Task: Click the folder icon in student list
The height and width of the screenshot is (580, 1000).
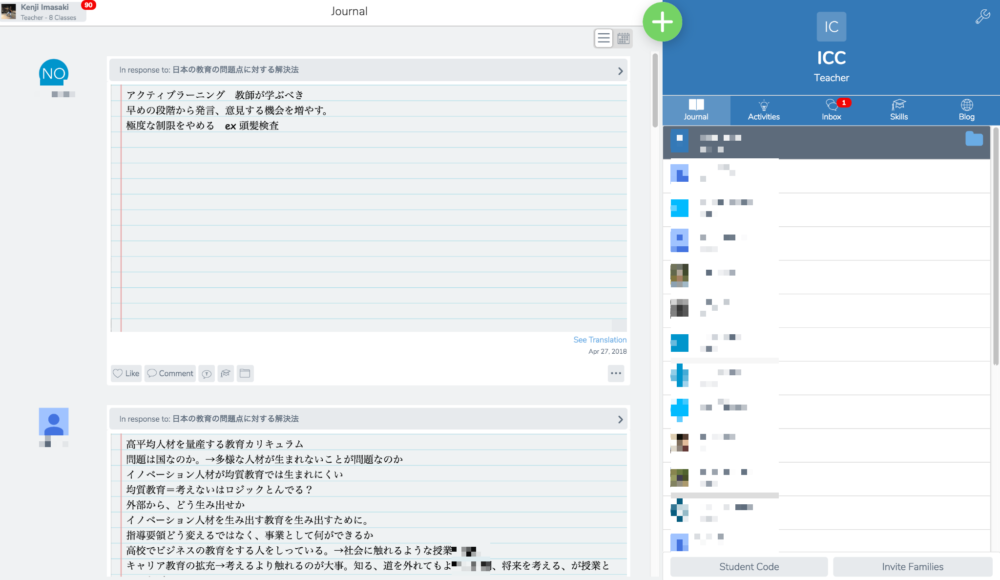Action: (x=973, y=139)
